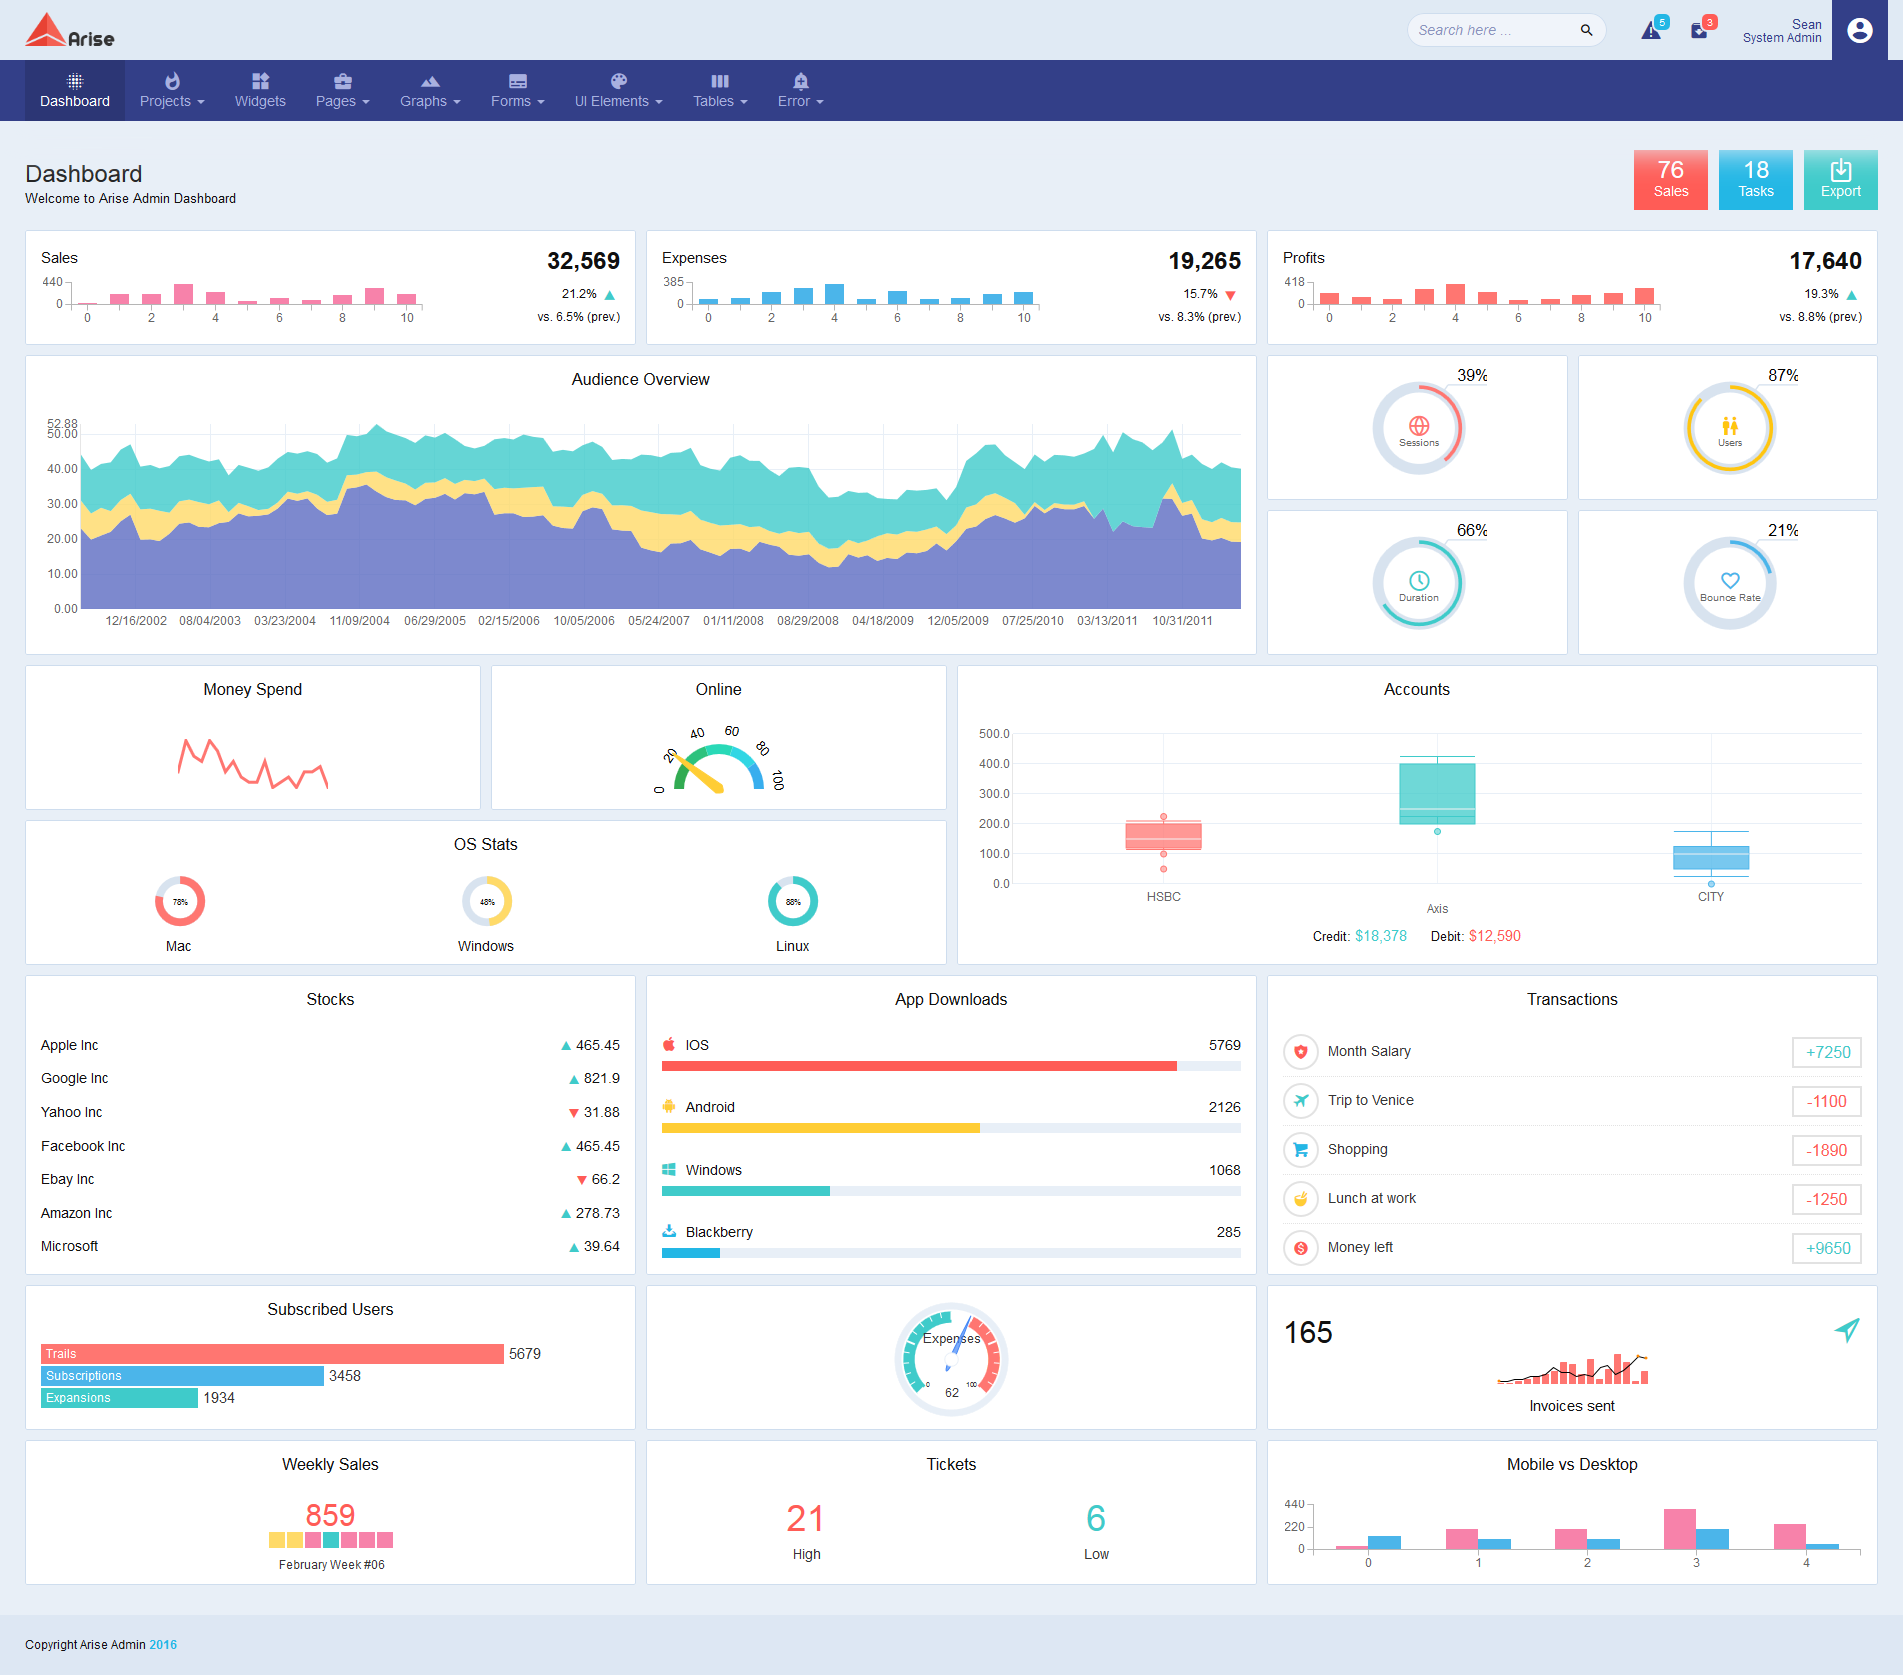Toggle the Bounce Rate indicator
The width and height of the screenshot is (1903, 1675).
pos(1729,583)
